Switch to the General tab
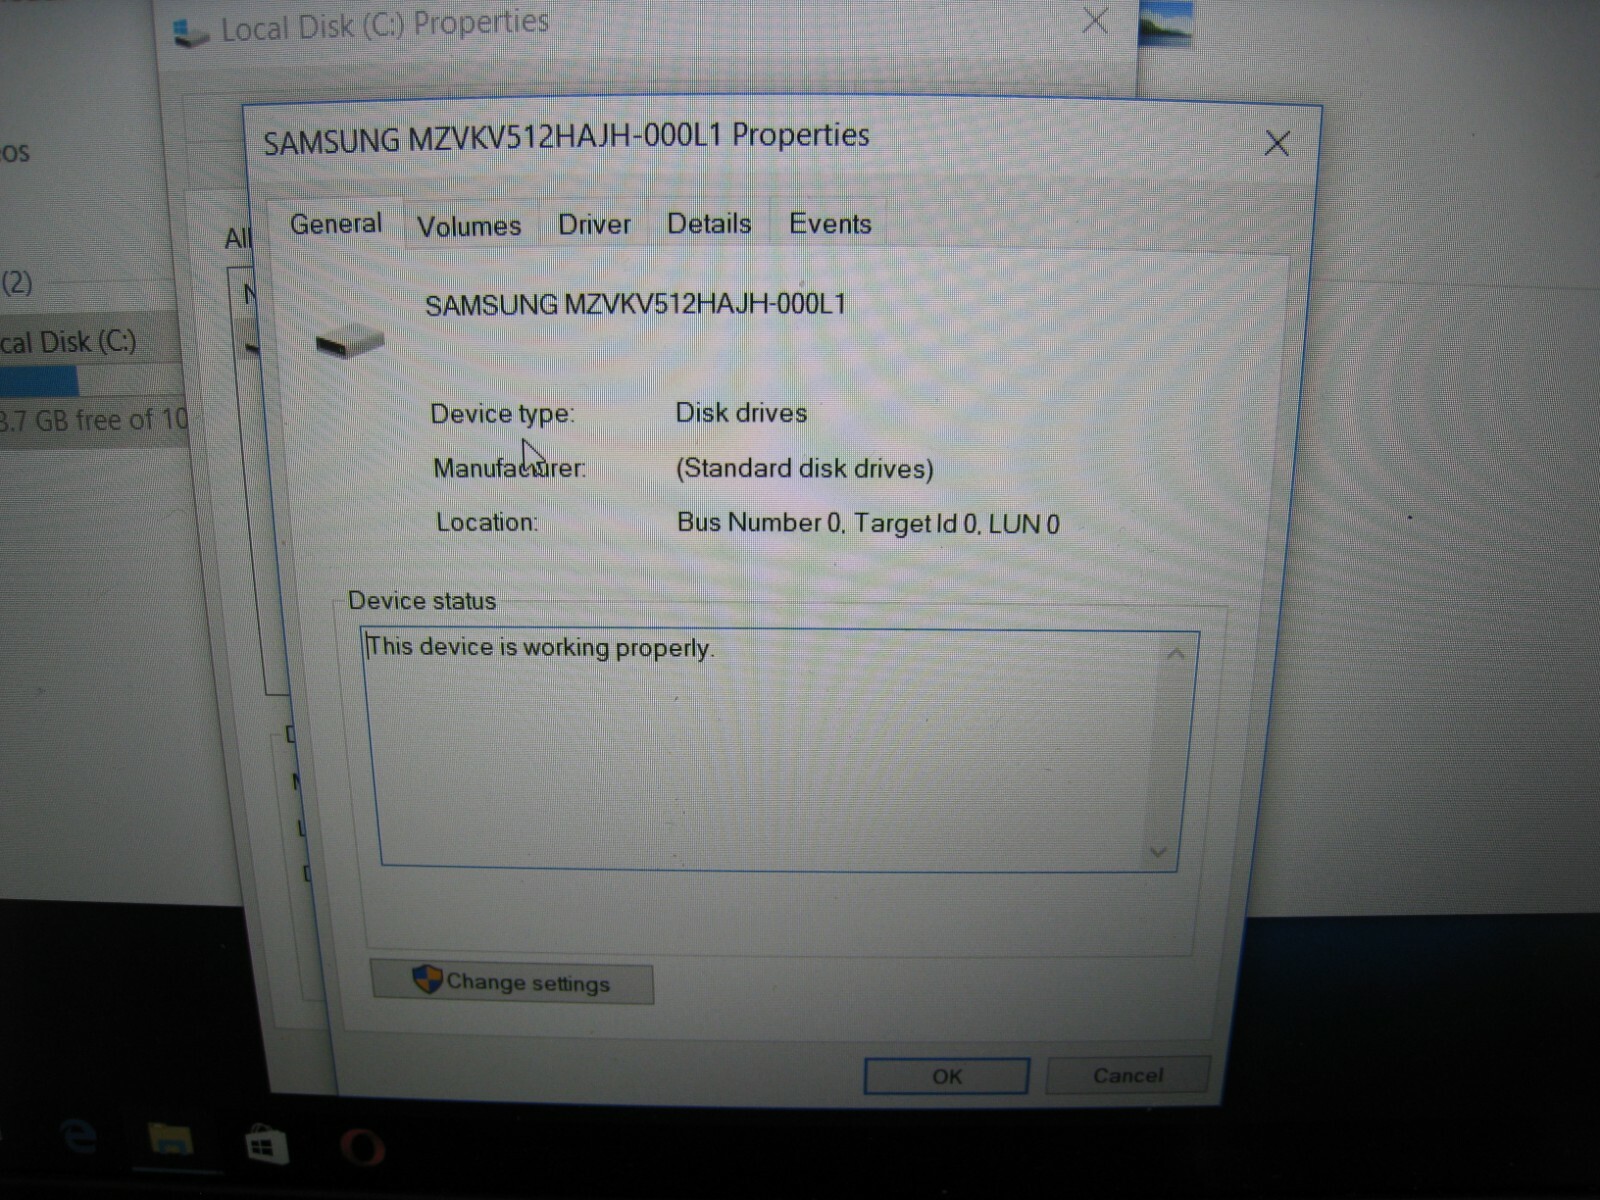1600x1200 pixels. [336, 223]
